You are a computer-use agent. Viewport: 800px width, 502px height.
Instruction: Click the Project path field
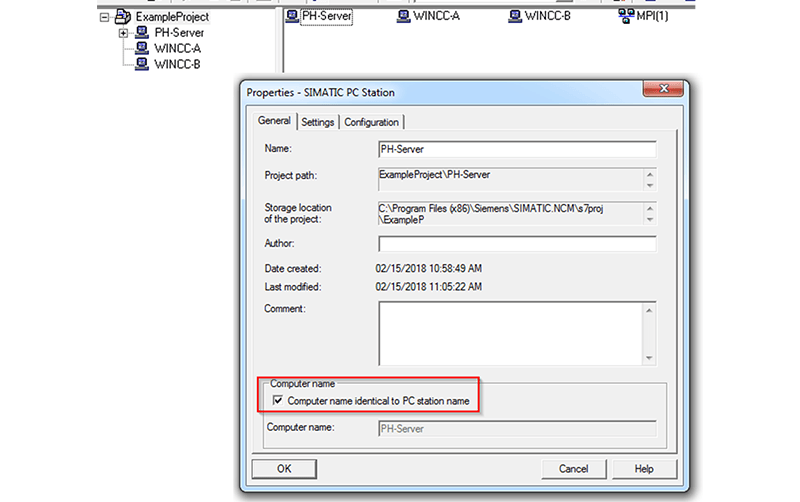510,179
